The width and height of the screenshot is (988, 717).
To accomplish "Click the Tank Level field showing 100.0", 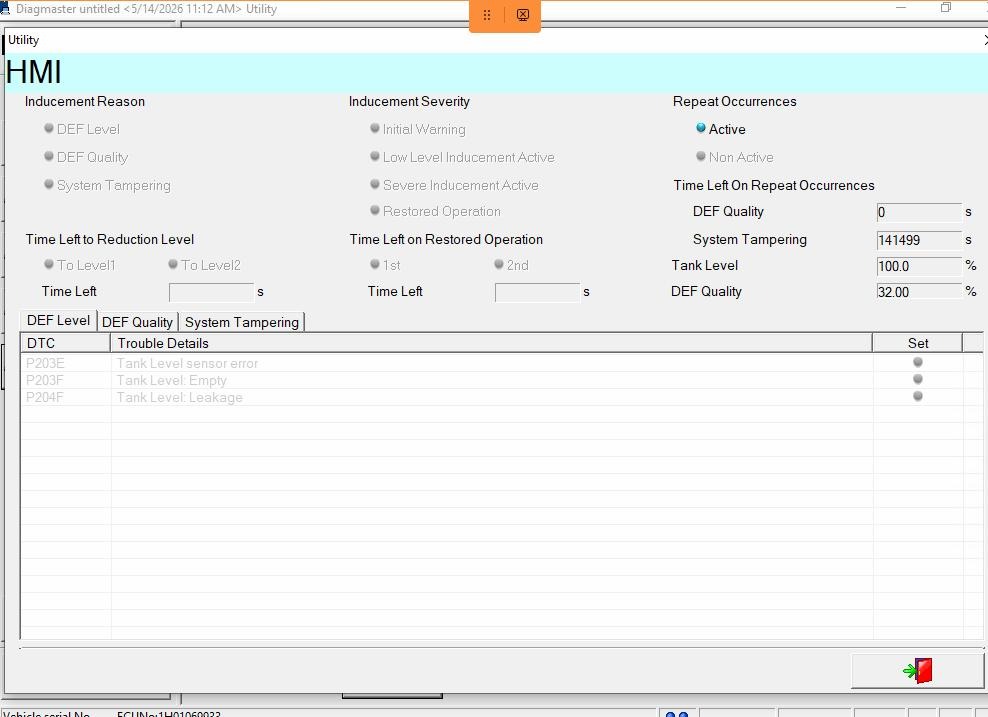I will (x=919, y=266).
